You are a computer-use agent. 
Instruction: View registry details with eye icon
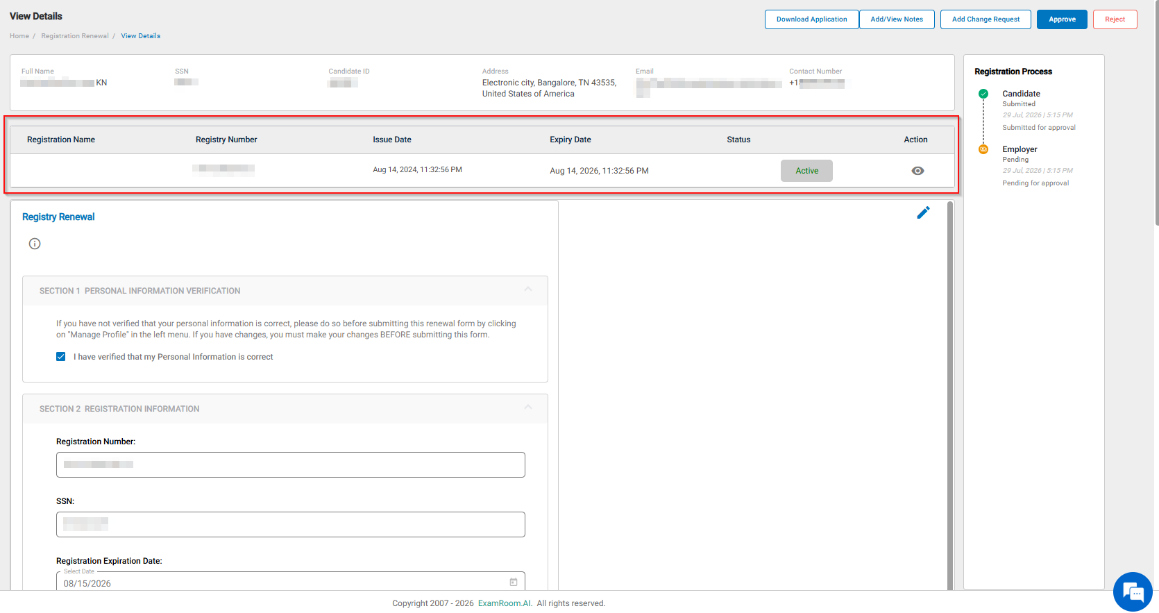[x=917, y=171]
